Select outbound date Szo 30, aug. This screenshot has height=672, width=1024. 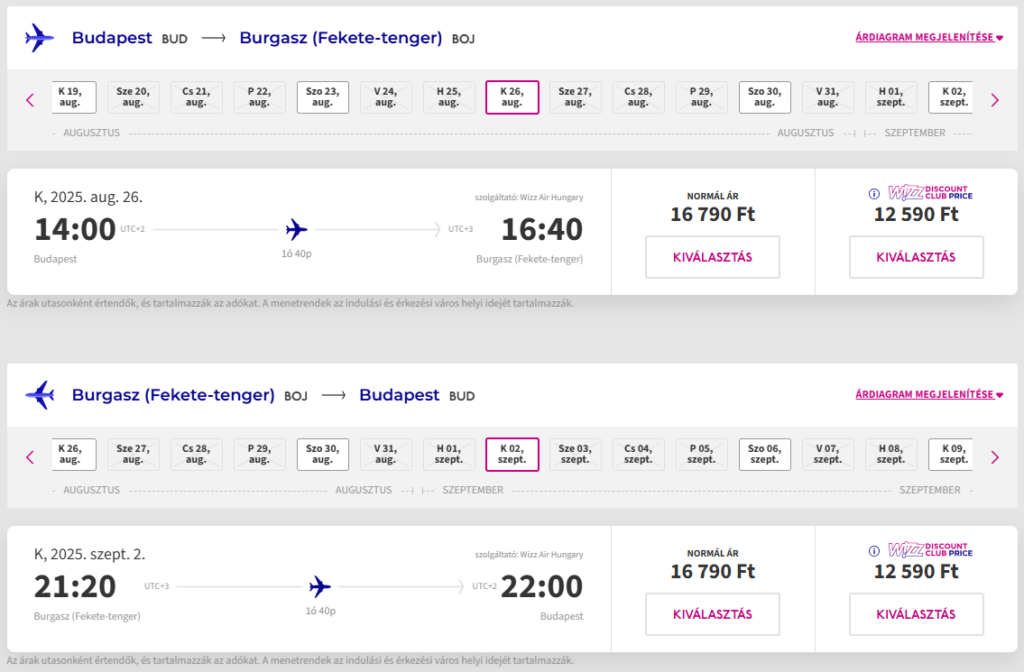[x=765, y=97]
